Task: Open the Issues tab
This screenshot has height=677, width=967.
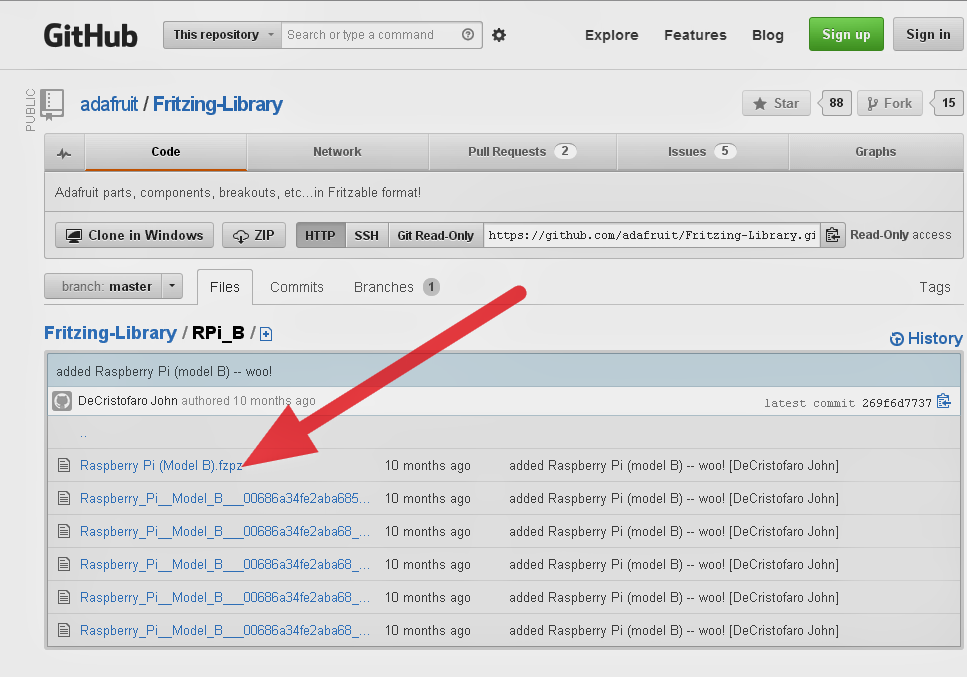Action: pyautogui.click(x=702, y=152)
